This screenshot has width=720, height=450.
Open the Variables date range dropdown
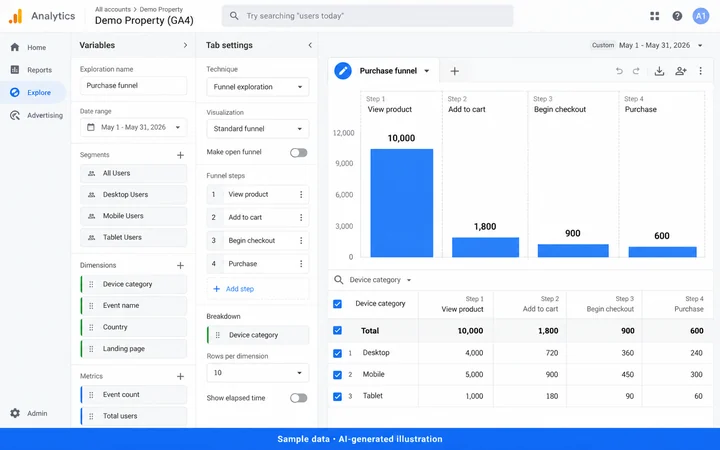[x=134, y=127]
